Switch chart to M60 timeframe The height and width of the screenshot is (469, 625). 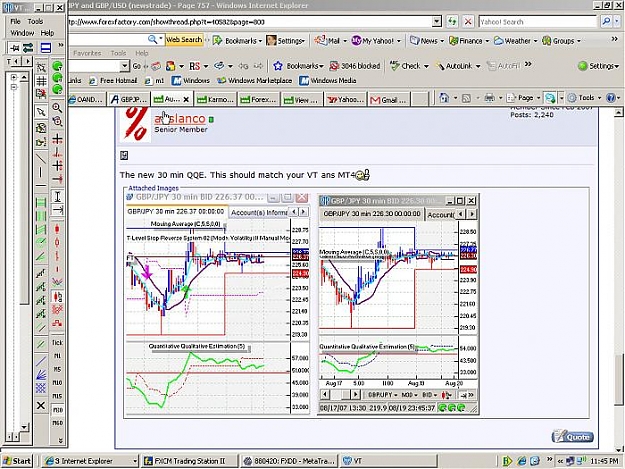pos(57,423)
